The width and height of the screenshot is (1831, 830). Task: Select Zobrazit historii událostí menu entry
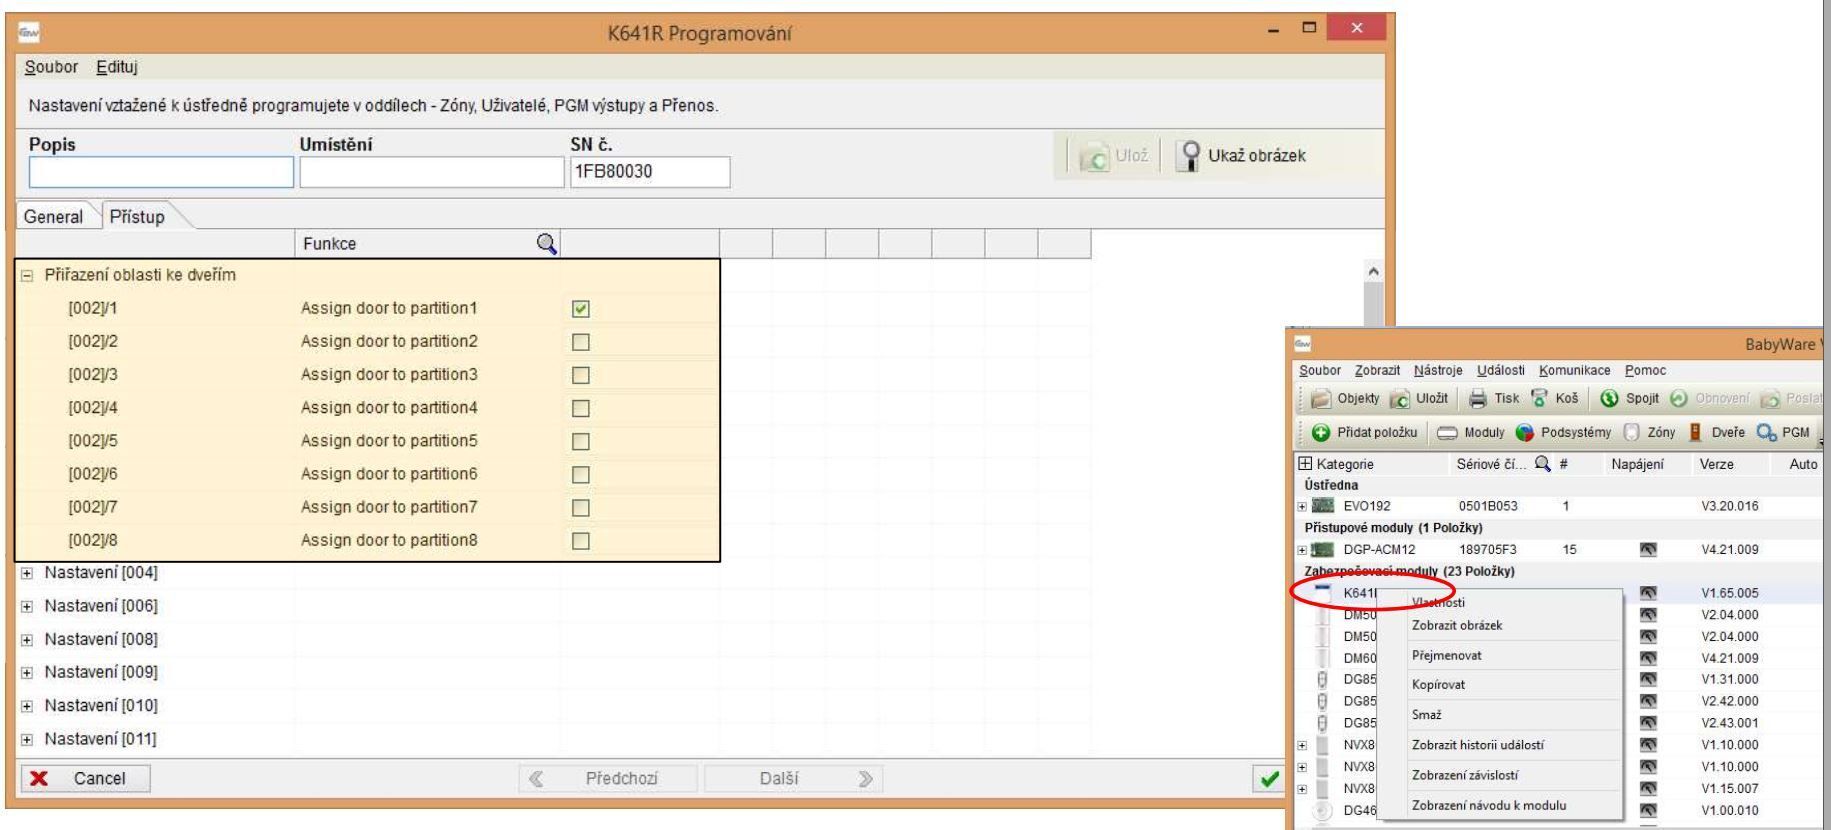(1477, 745)
